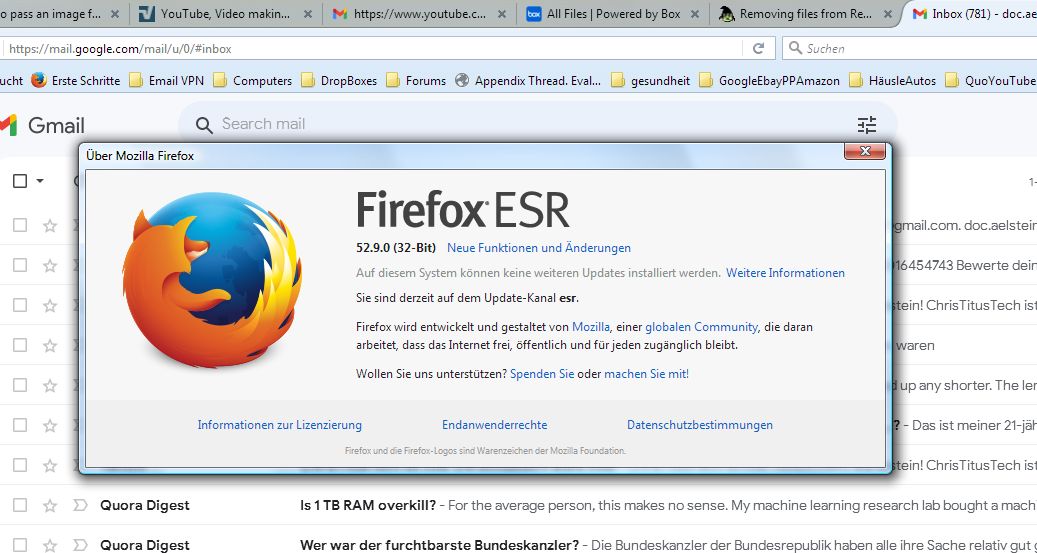1037x553 pixels.
Task: Click the 'Mozilla' link in the dialog text
Action: [591, 327]
